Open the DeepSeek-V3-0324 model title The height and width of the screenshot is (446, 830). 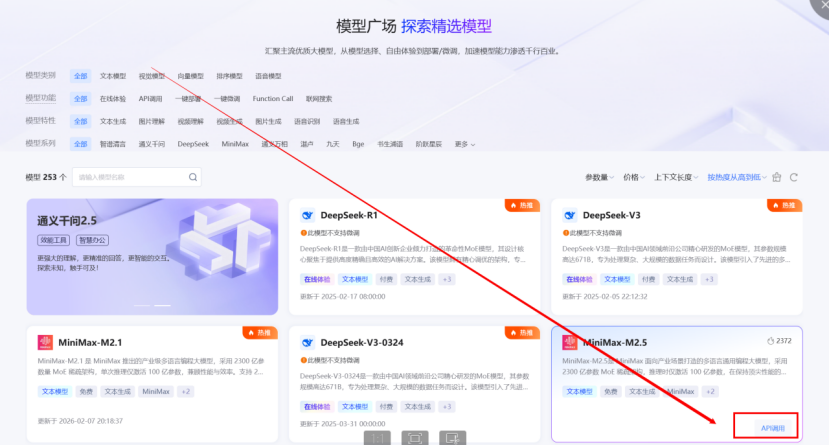[x=362, y=343]
